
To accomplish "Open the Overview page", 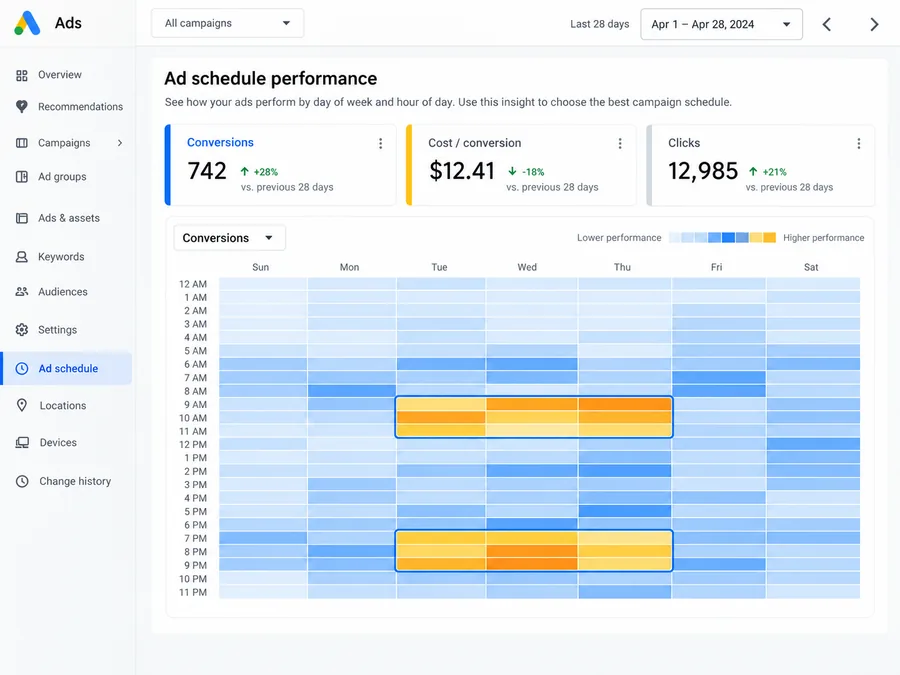I will [60, 75].
